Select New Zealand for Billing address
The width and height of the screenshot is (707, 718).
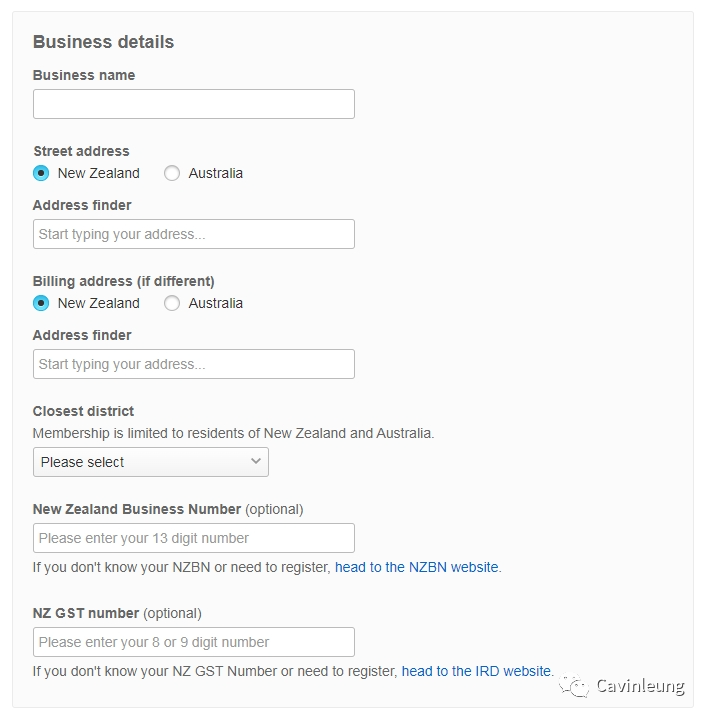click(x=41, y=303)
